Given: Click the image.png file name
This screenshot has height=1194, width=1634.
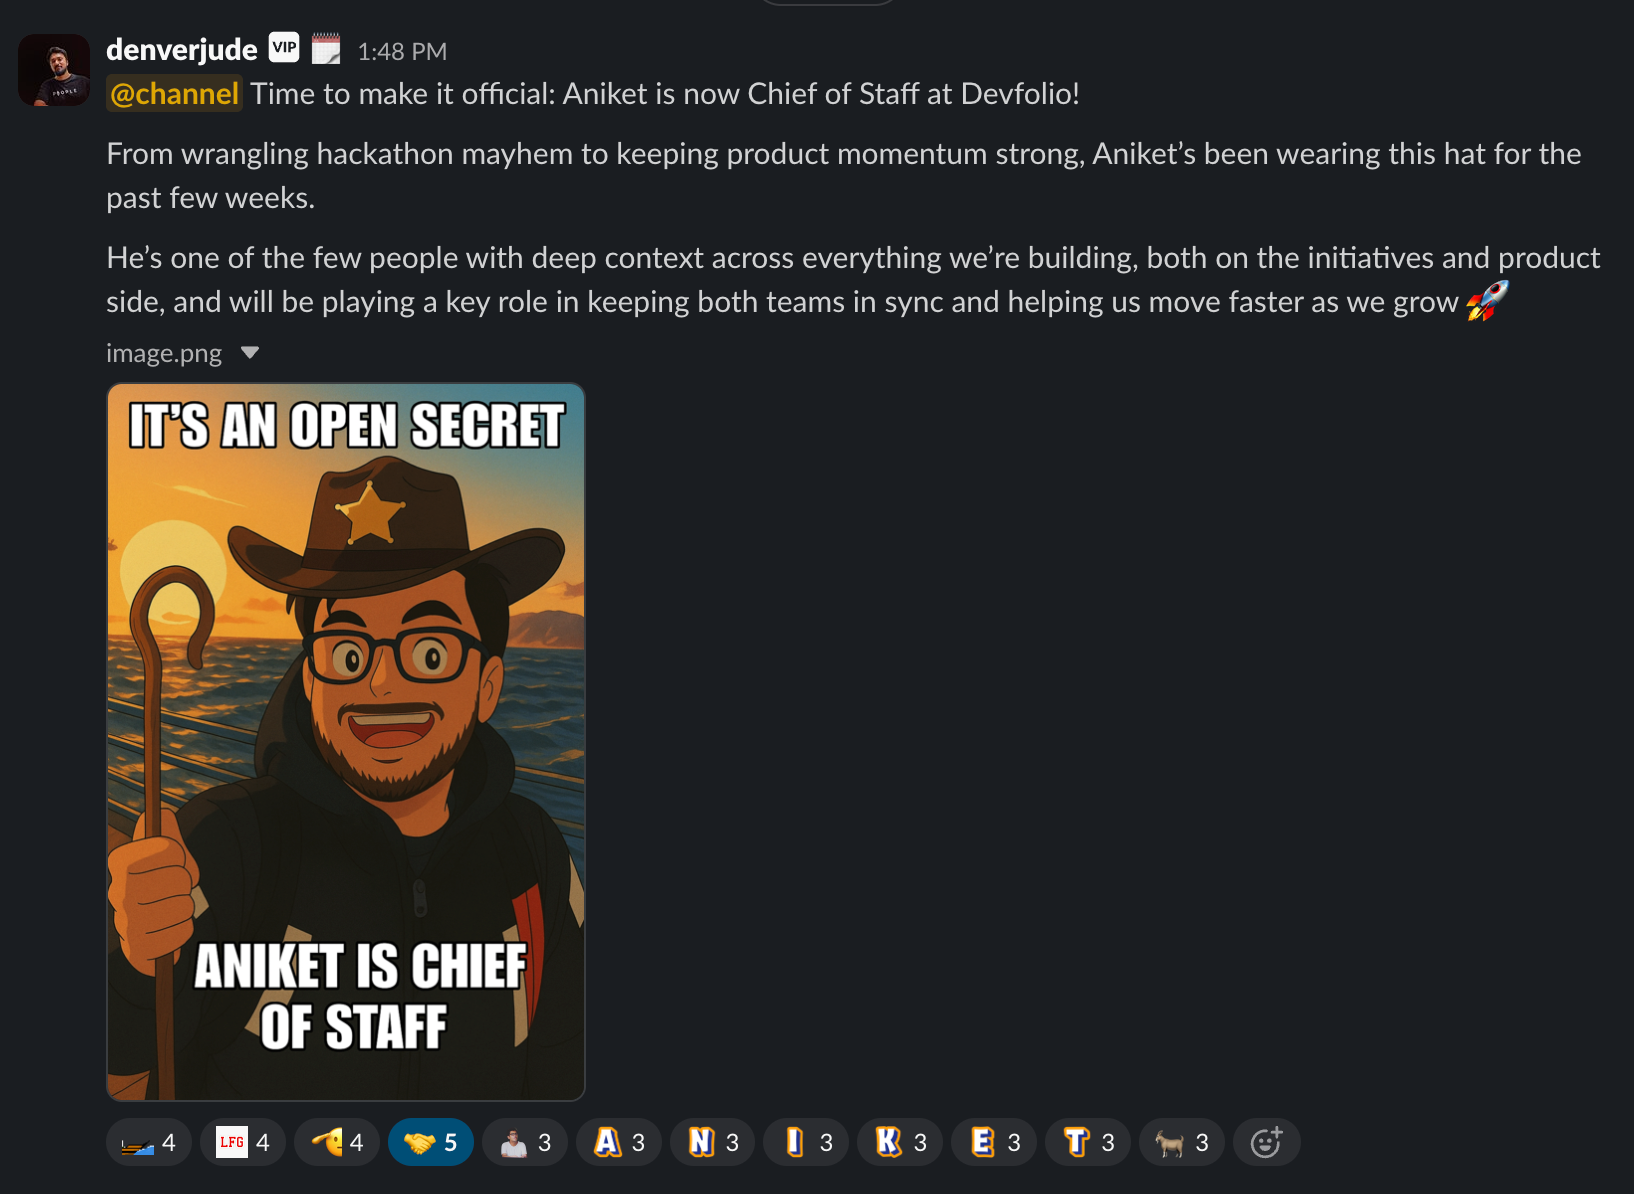Looking at the screenshot, I should coord(164,353).
